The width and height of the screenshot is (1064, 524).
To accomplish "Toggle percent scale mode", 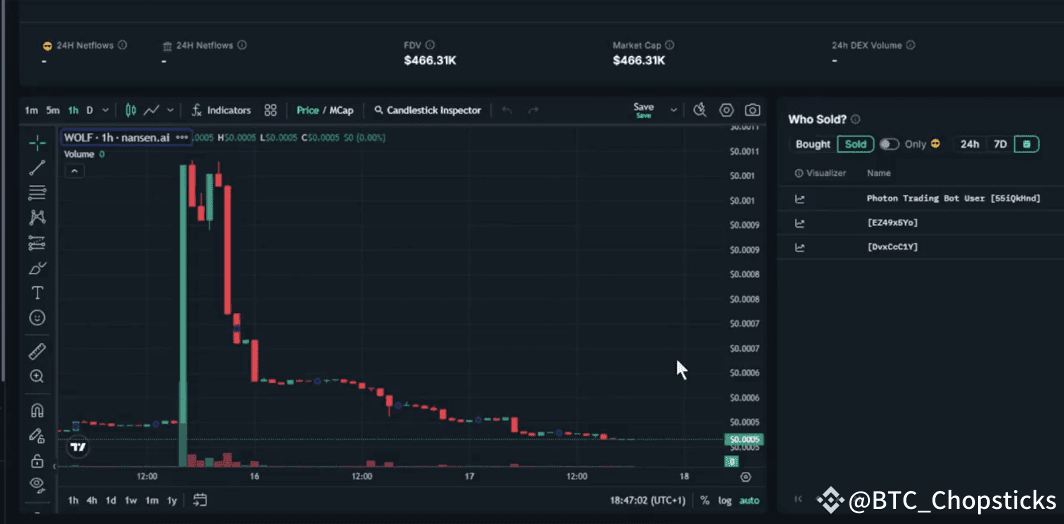I will (705, 501).
